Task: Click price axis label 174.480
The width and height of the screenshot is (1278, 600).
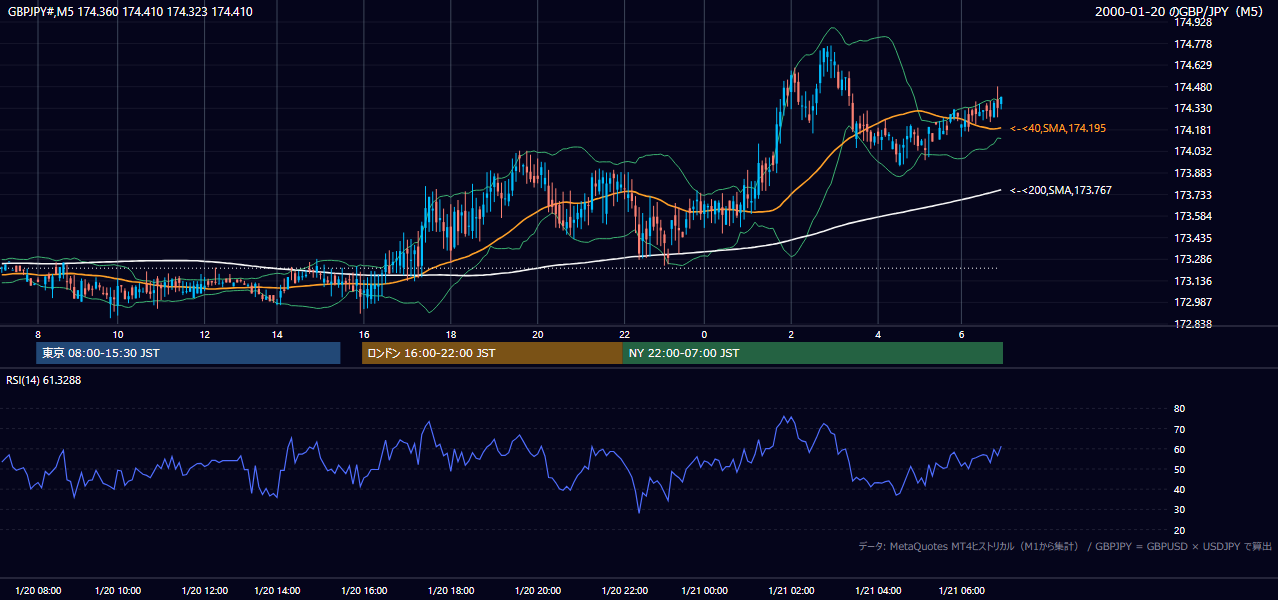Action: 1193,87
